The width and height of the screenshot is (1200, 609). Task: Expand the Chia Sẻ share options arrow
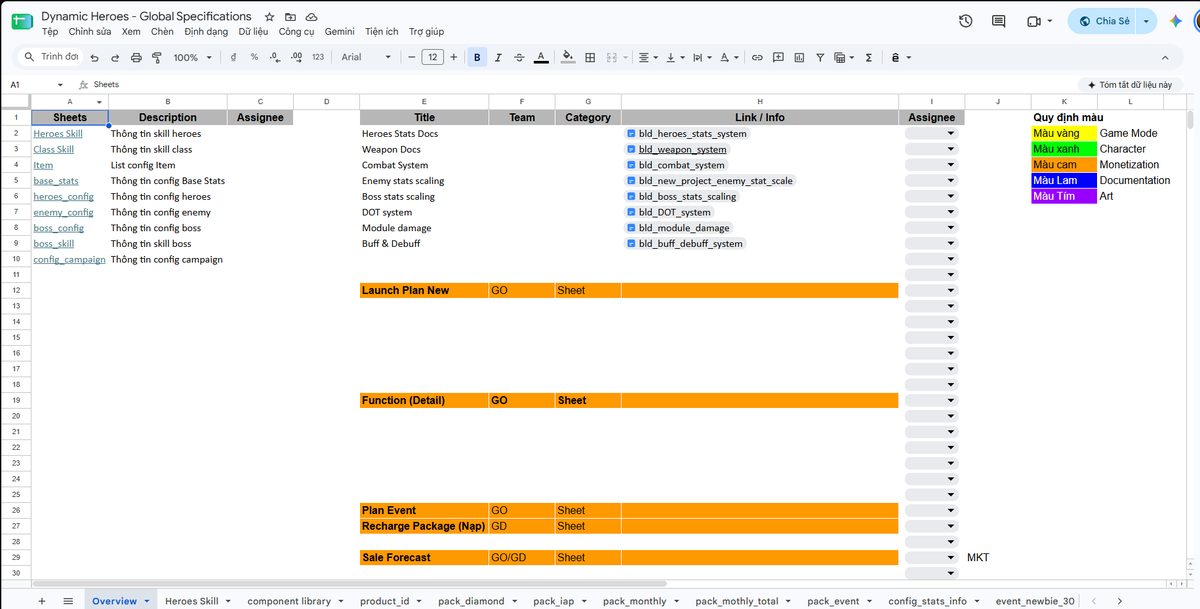[1147, 21]
